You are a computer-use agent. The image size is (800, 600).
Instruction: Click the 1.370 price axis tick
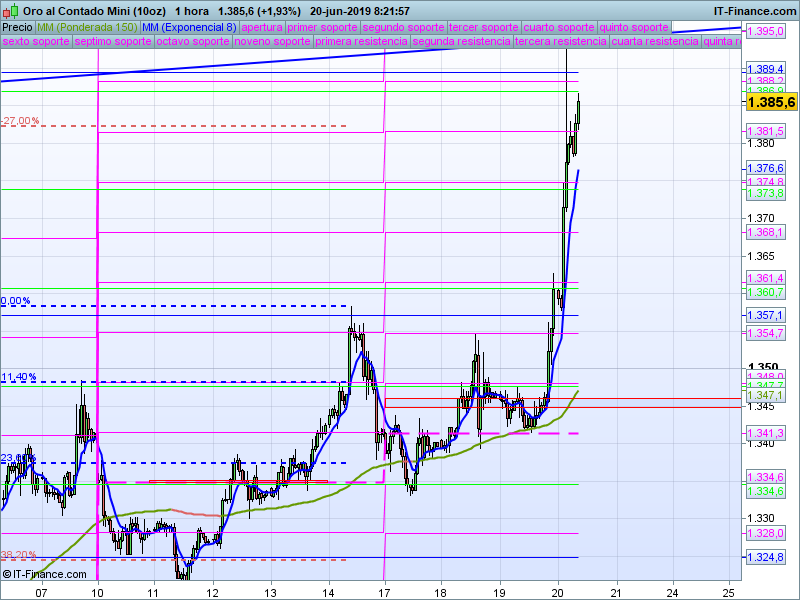pos(761,218)
